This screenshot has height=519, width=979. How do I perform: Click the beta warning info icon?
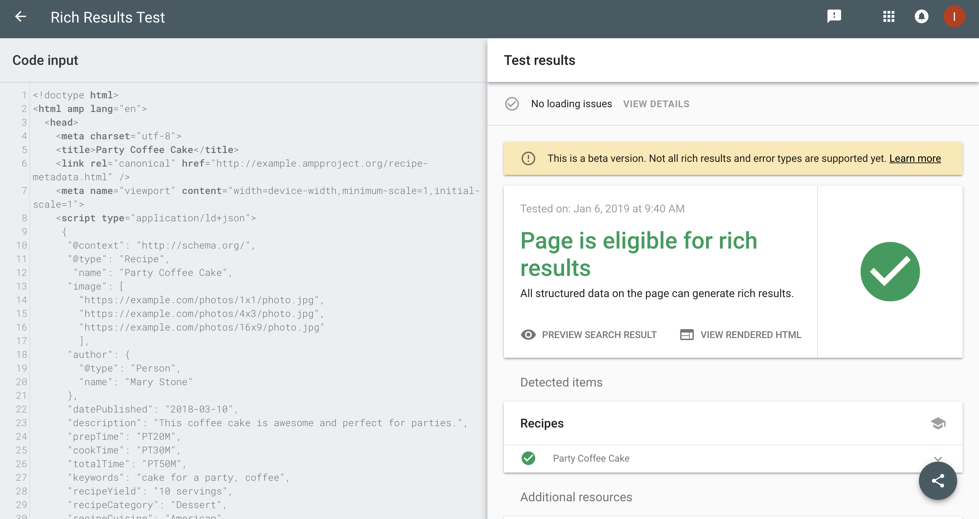[528, 158]
